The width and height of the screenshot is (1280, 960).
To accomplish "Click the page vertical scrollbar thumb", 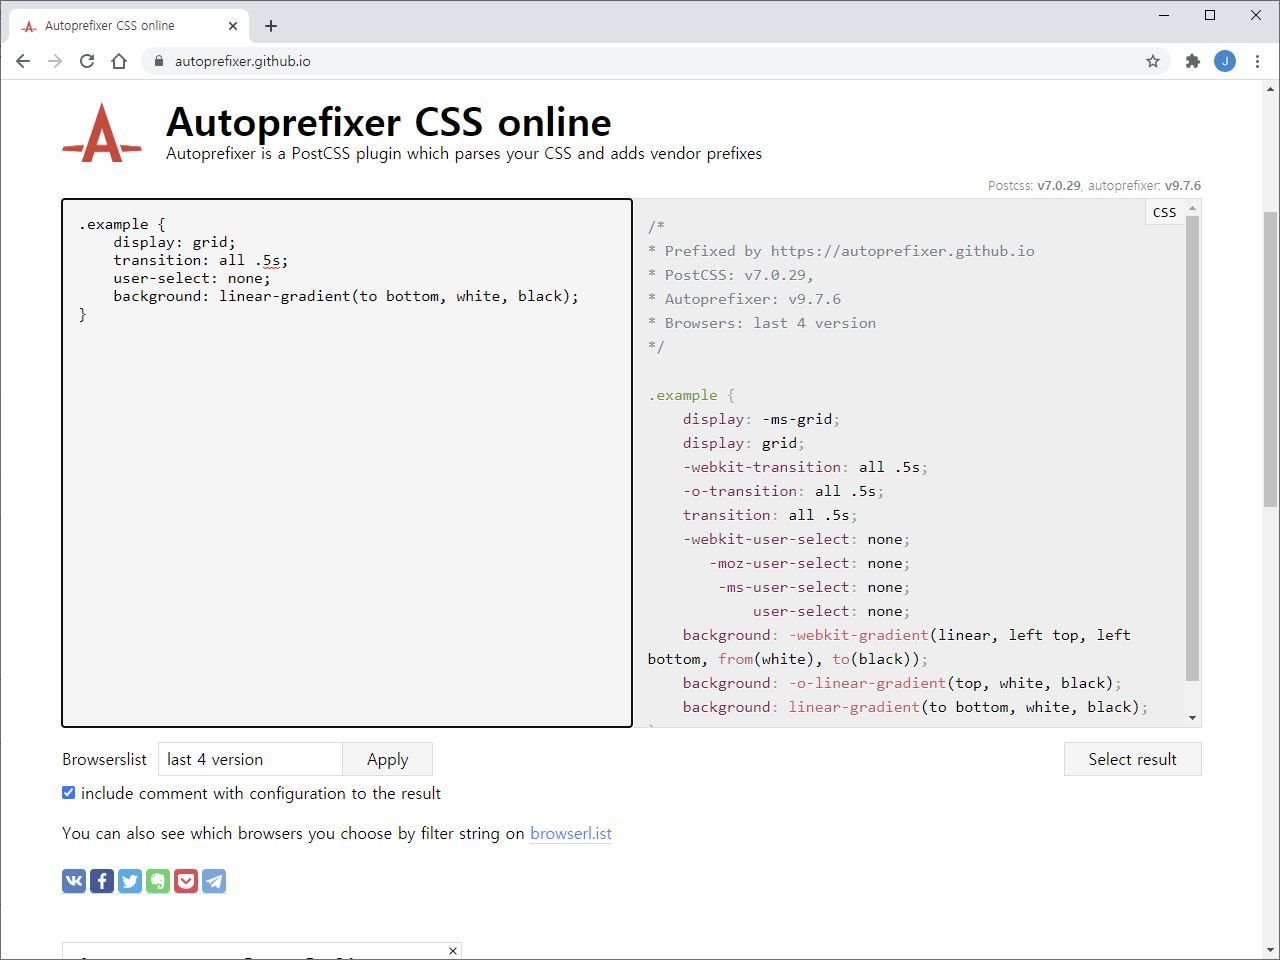I will coord(1270,359).
